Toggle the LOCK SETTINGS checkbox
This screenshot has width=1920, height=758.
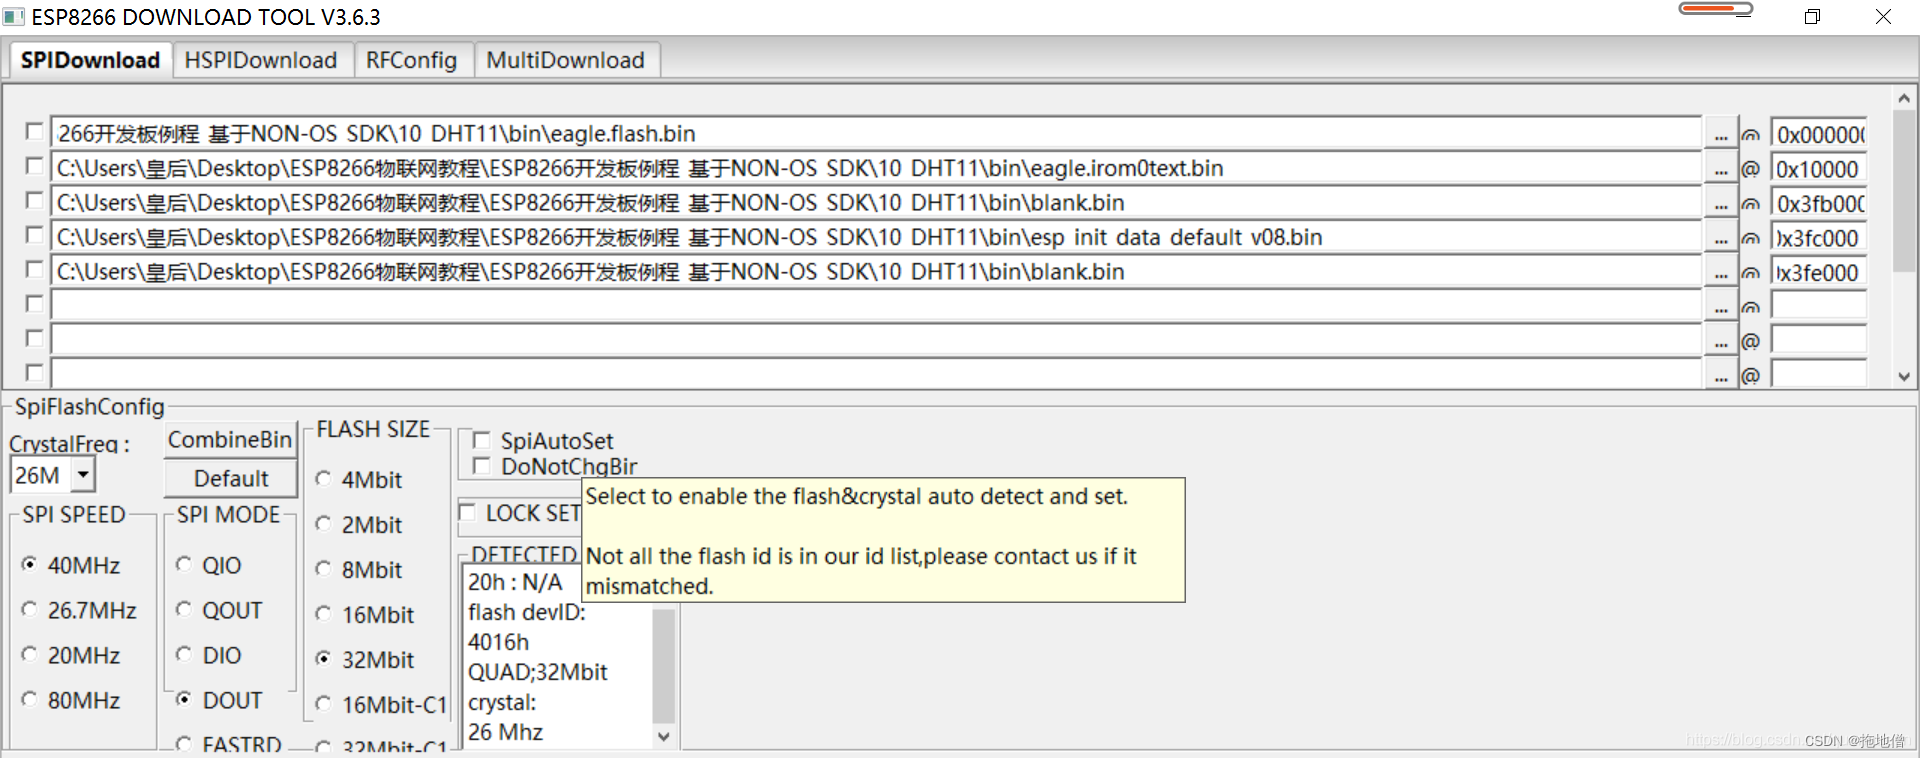pos(468,513)
